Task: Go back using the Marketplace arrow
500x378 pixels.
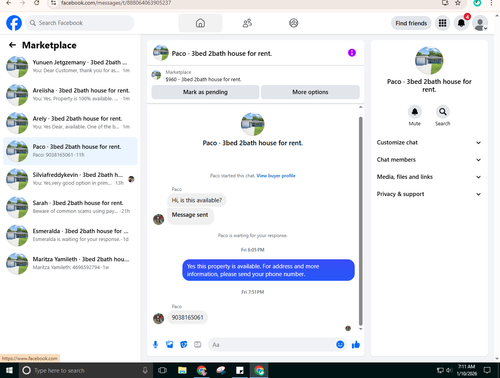Action: pyautogui.click(x=12, y=45)
